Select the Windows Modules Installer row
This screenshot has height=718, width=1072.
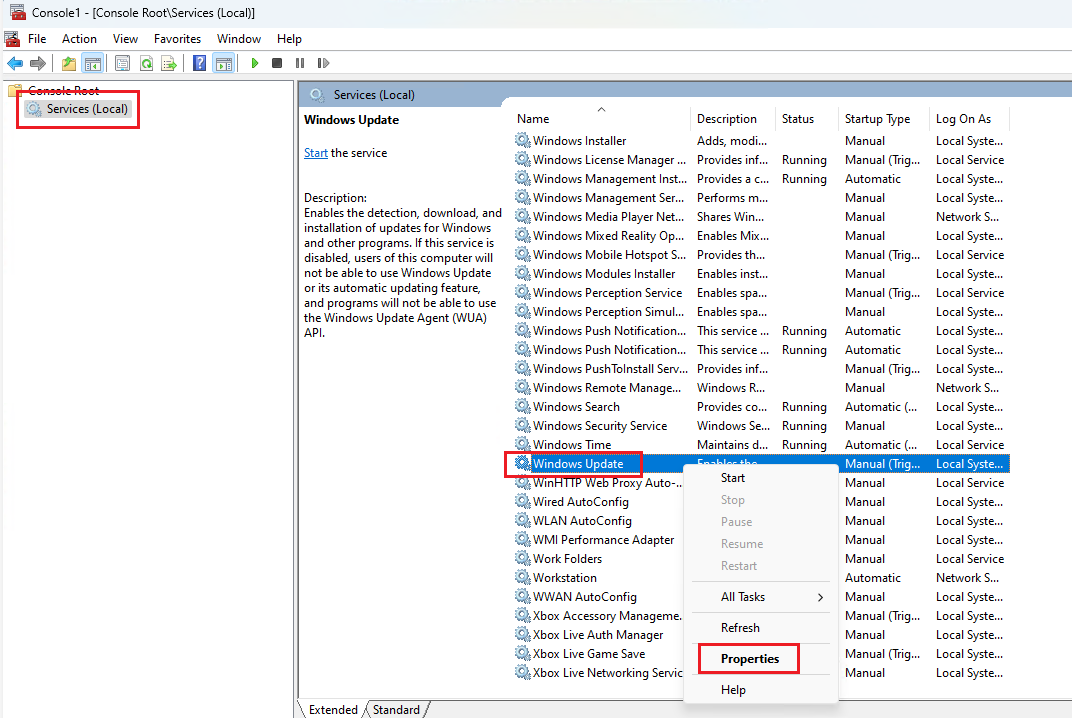(x=760, y=274)
